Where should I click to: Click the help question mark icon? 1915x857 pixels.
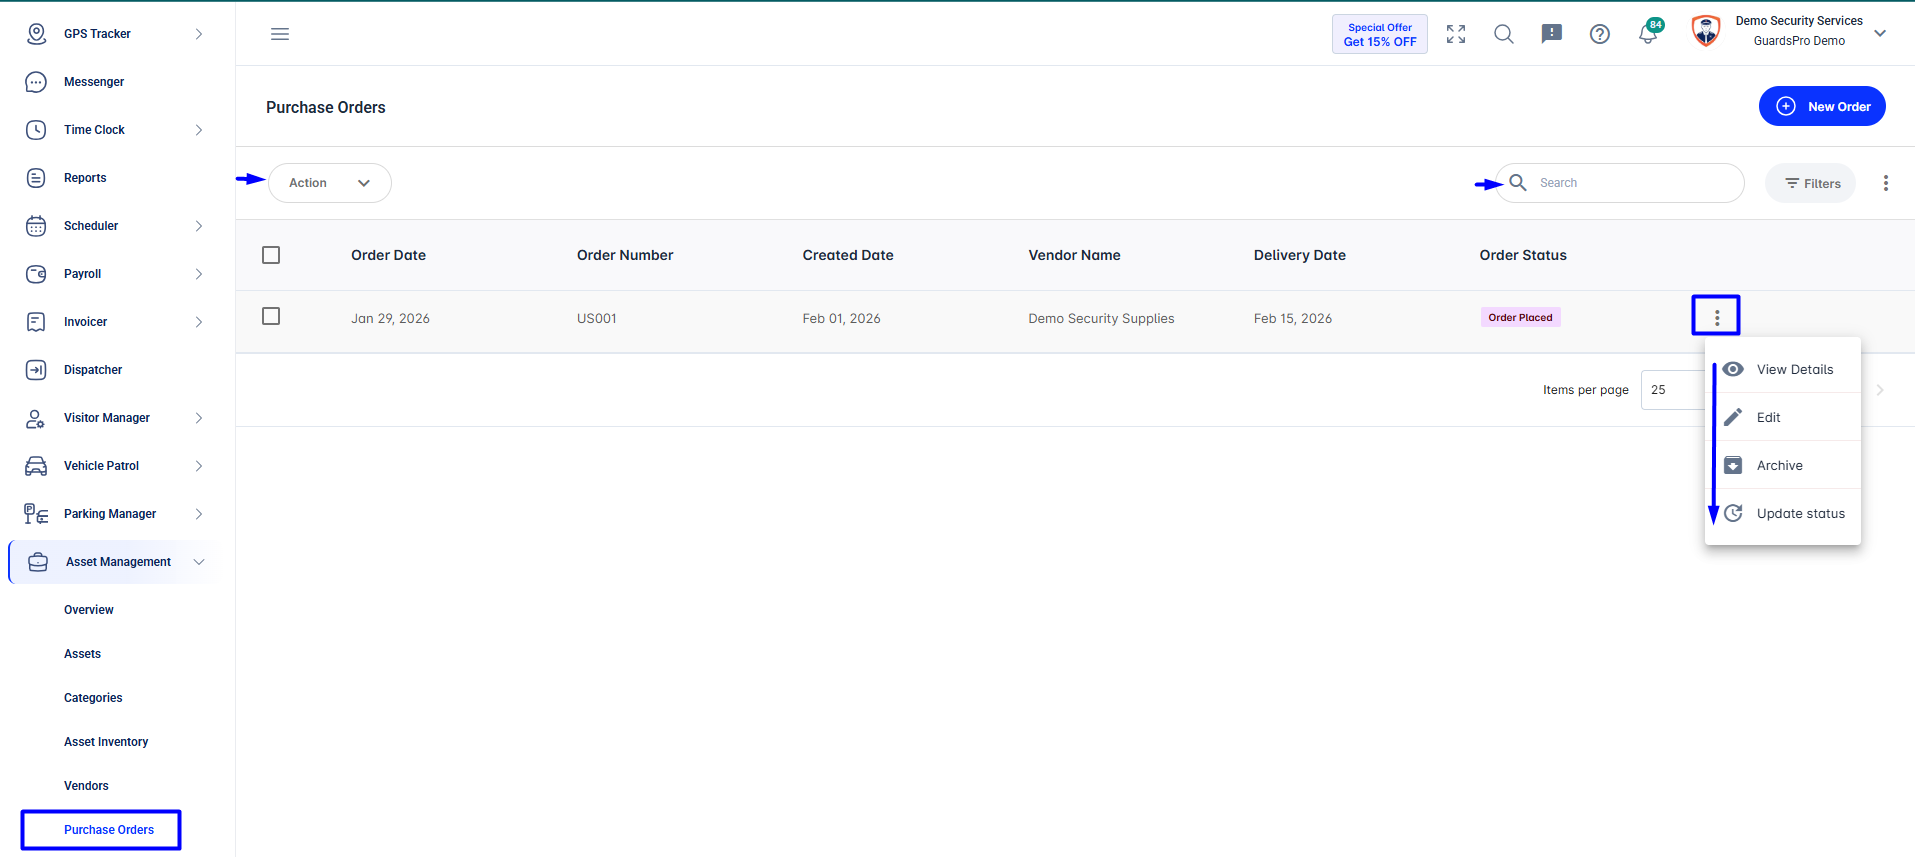pos(1600,34)
